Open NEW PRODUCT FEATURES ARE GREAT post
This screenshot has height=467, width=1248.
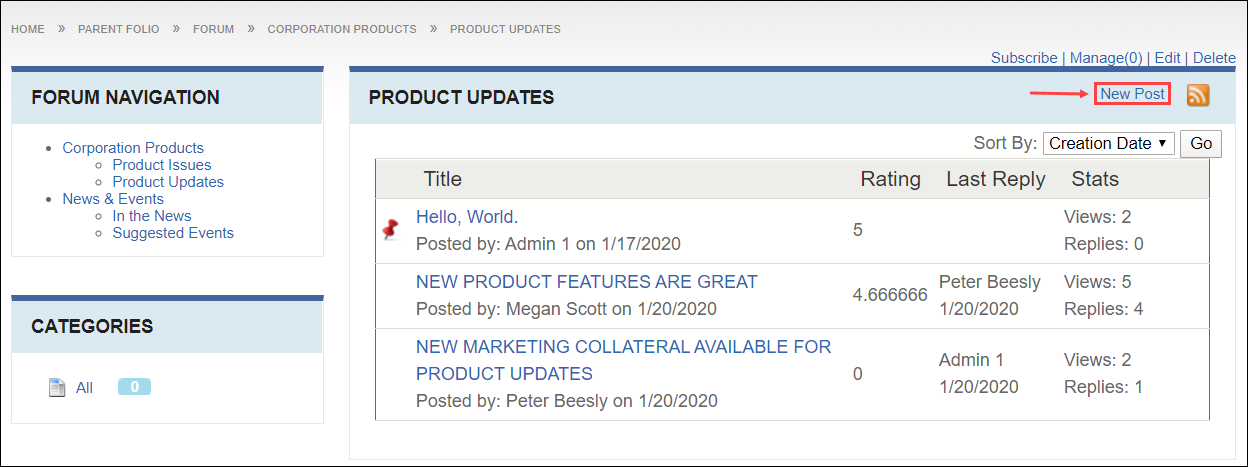587,282
